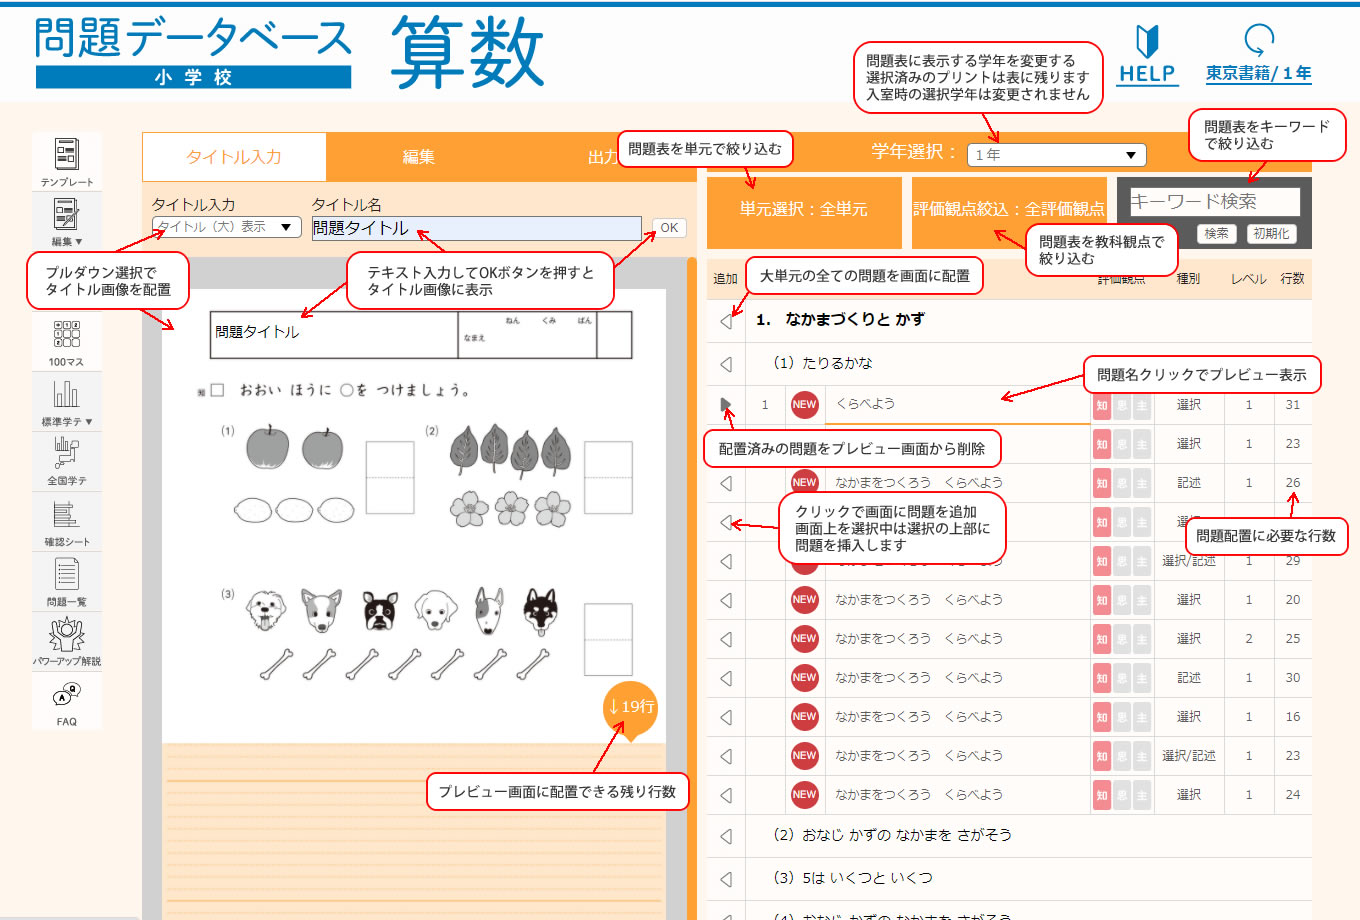
Task: Click the 追加 column header
Action: [x=725, y=279]
